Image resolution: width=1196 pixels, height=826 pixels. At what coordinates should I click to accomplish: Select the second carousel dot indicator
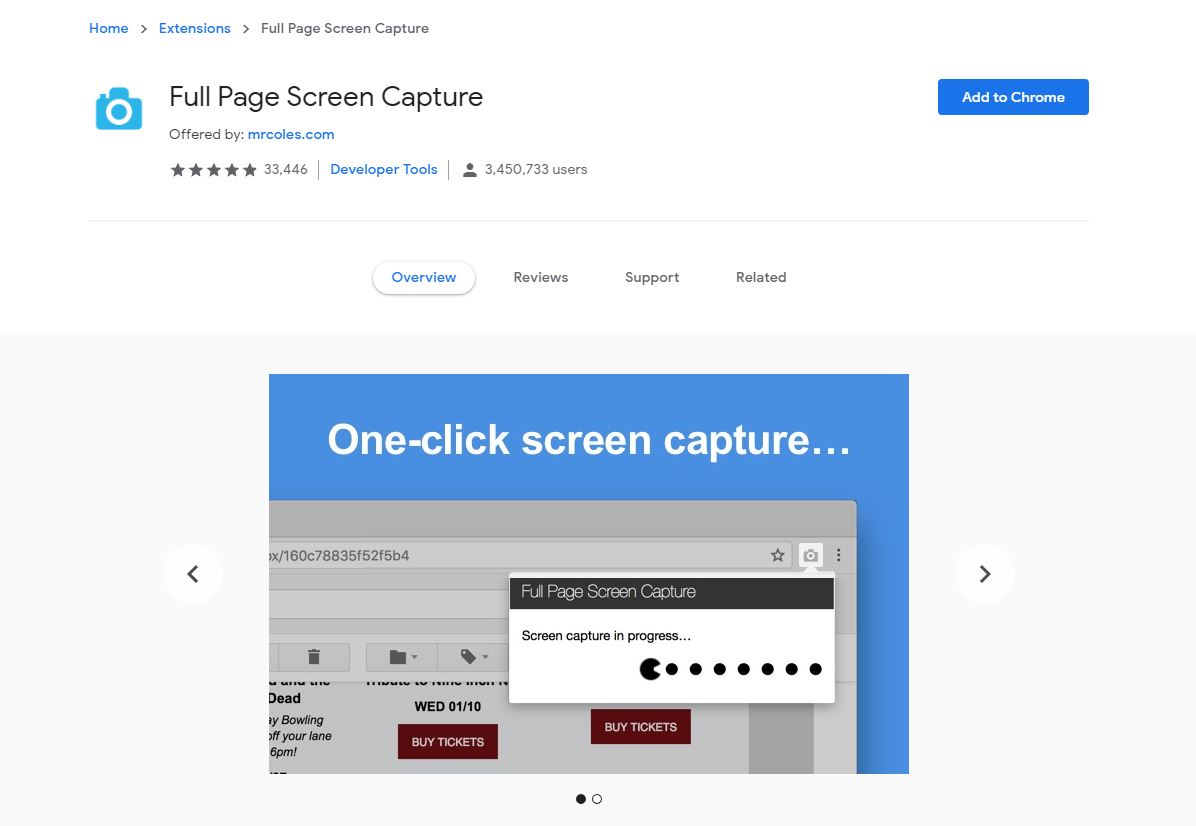coord(597,799)
